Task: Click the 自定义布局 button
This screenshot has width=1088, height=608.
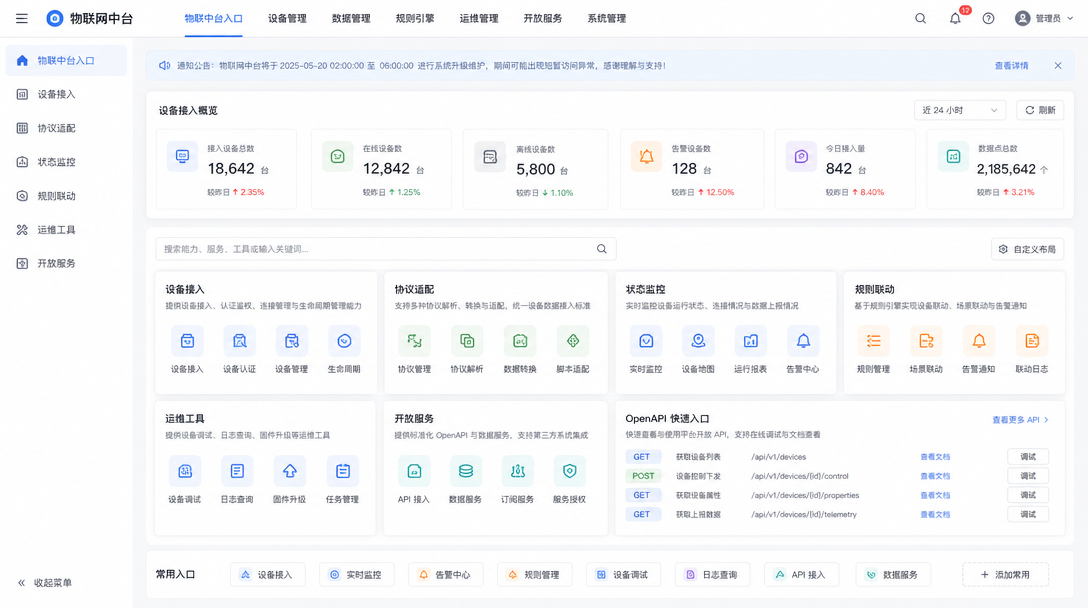Action: (1028, 249)
